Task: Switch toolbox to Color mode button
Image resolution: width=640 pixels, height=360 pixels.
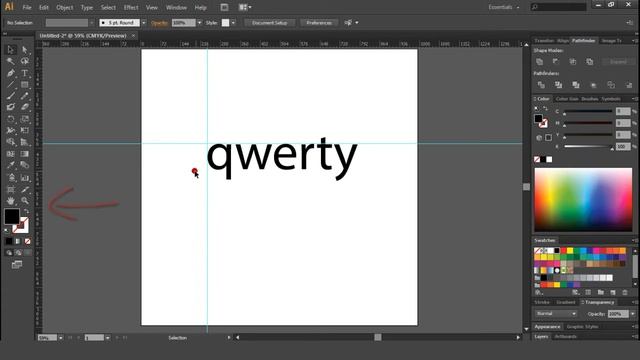Action: pyautogui.click(x=9, y=241)
